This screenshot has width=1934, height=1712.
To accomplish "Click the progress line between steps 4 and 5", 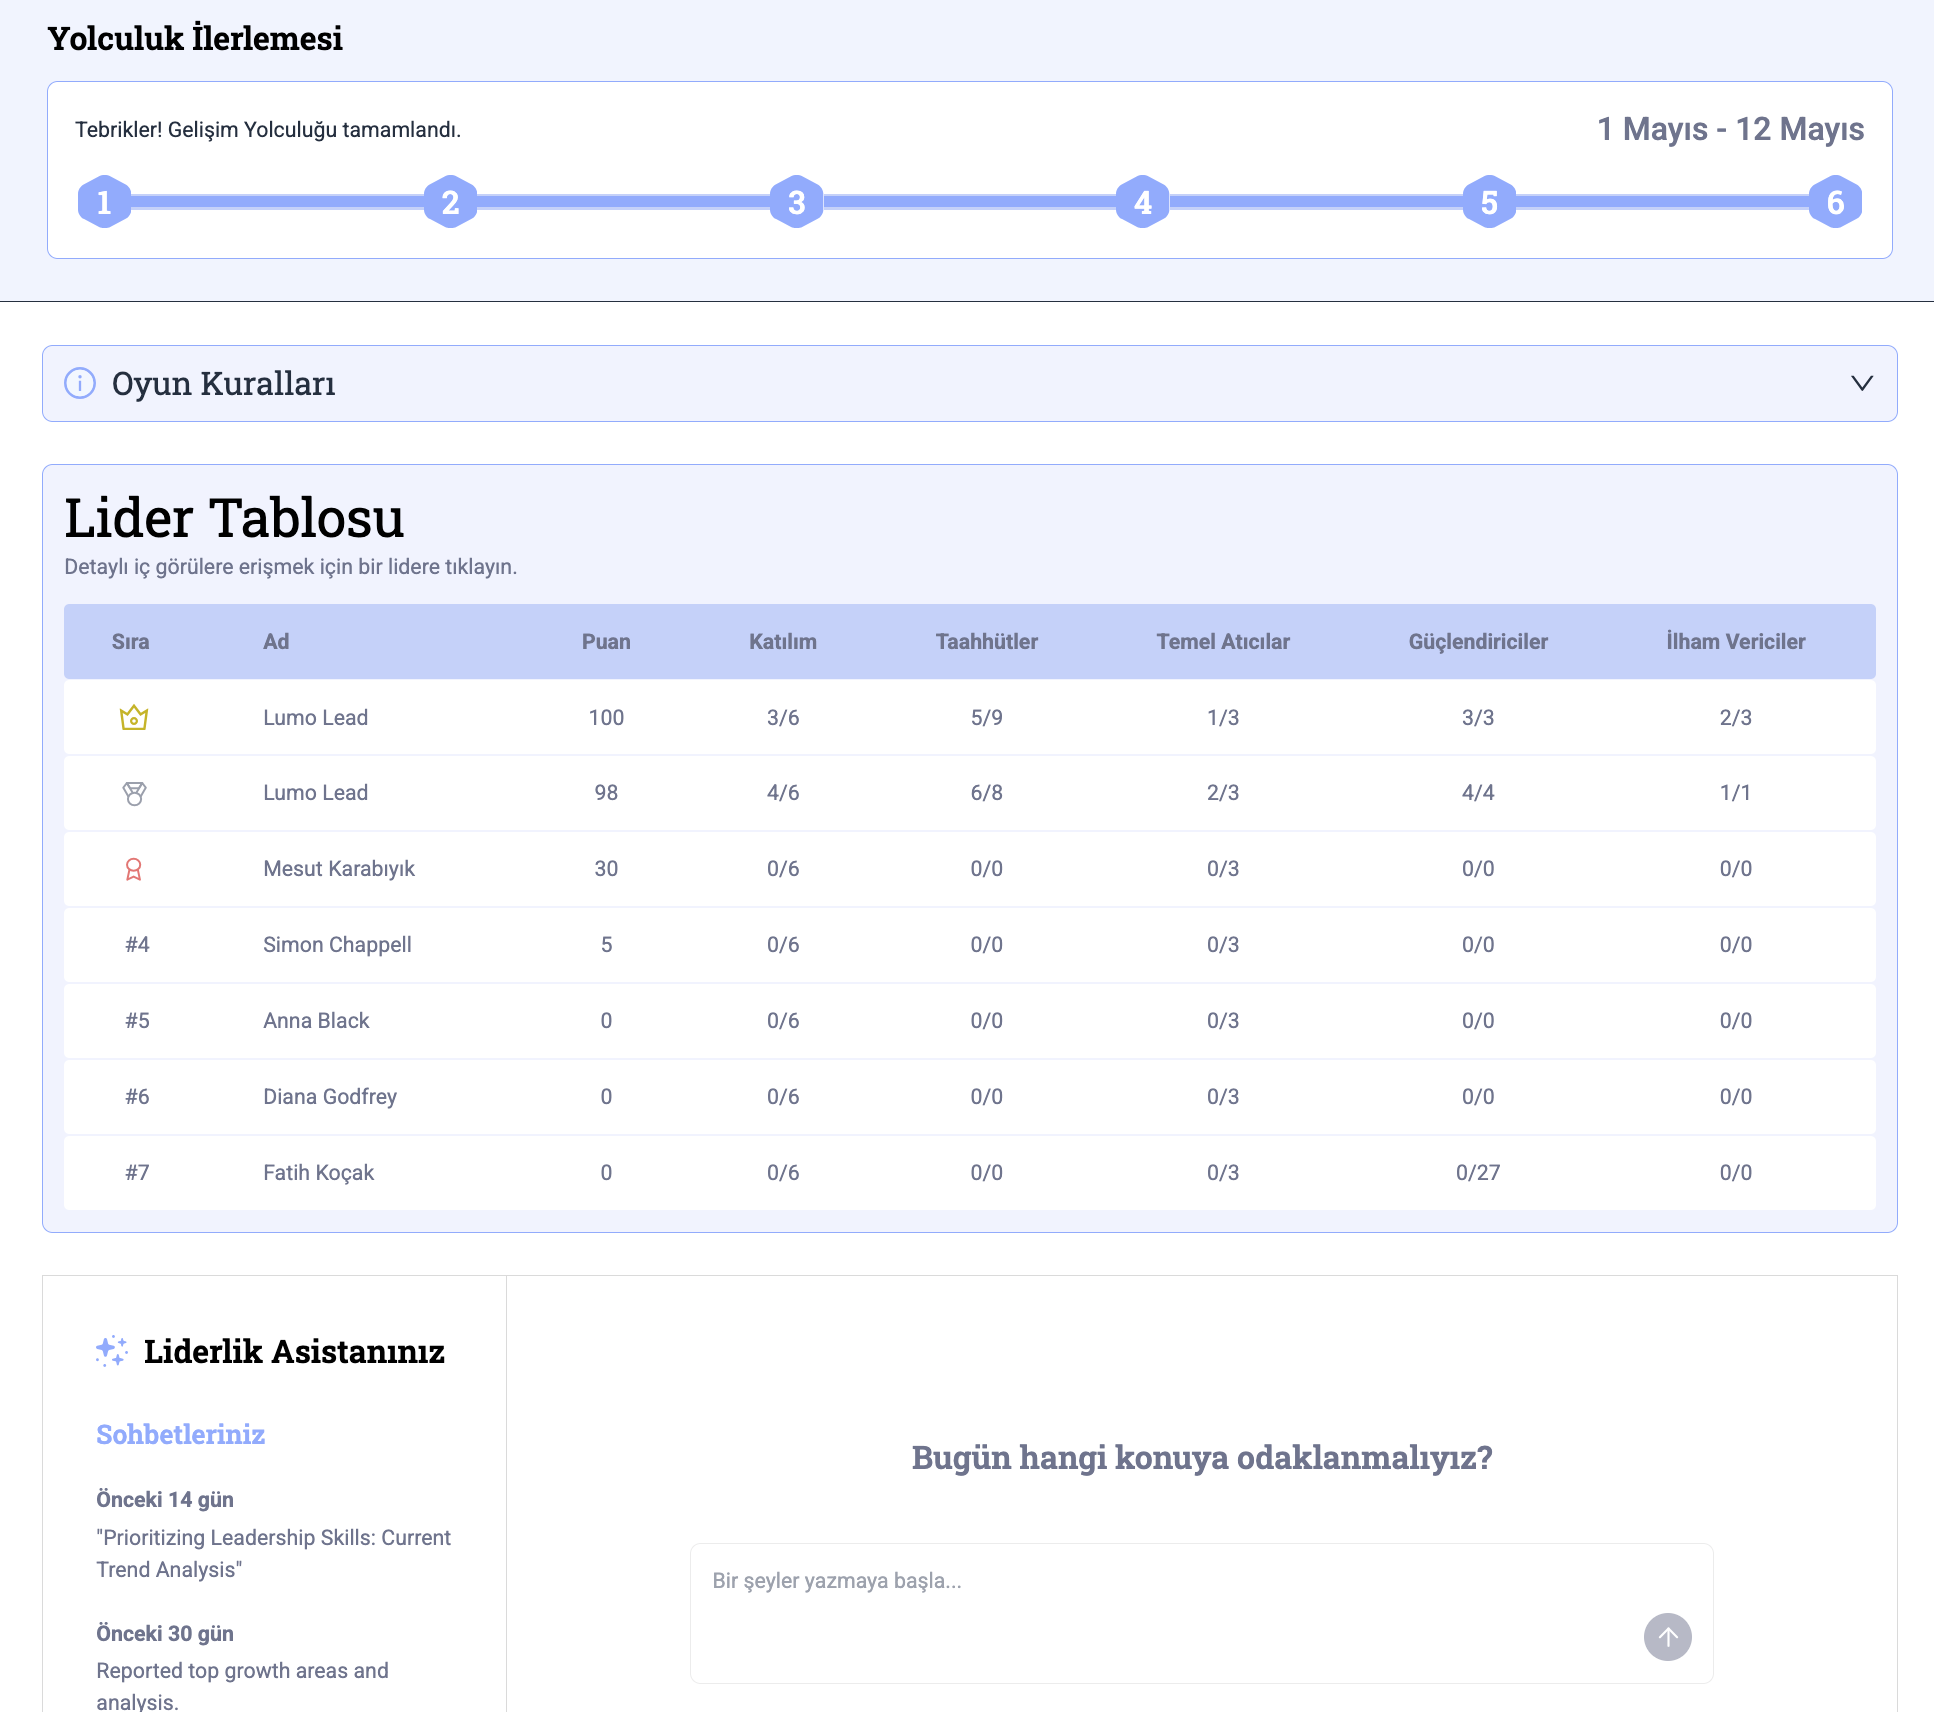I will (1316, 202).
